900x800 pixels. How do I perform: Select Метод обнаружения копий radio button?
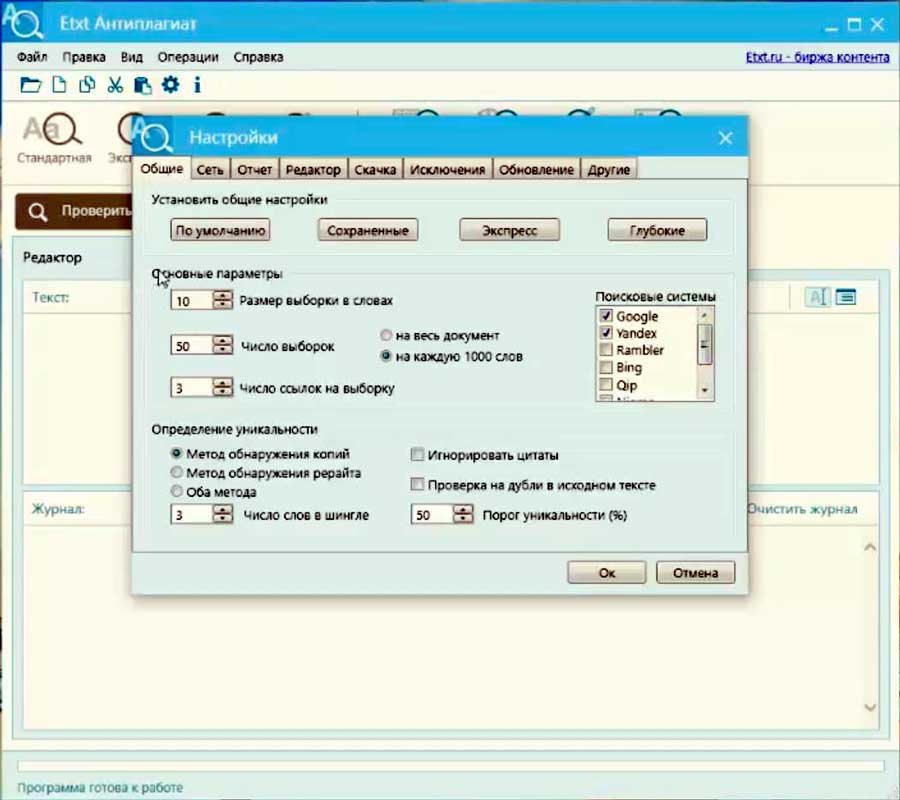[x=176, y=454]
